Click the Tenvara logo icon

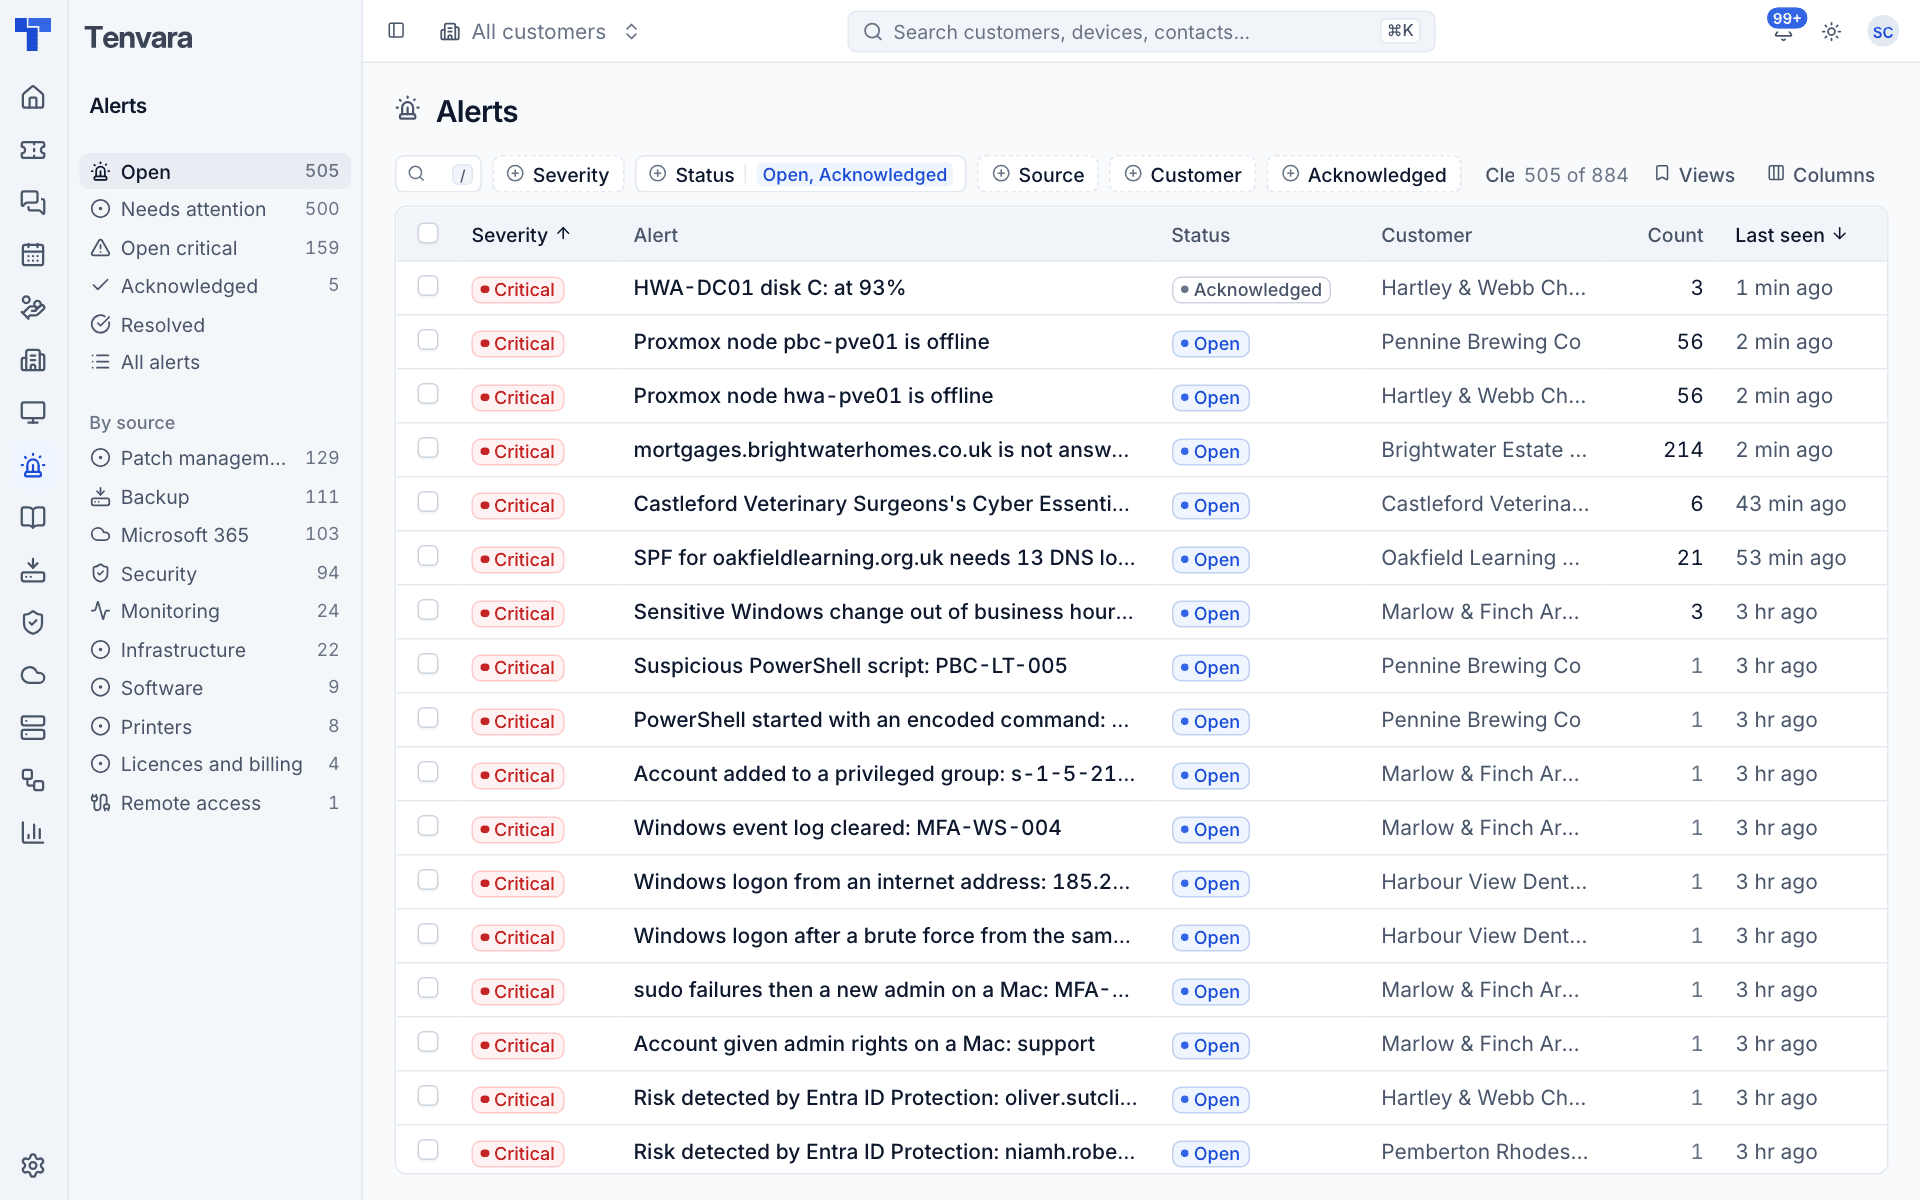[x=33, y=35]
